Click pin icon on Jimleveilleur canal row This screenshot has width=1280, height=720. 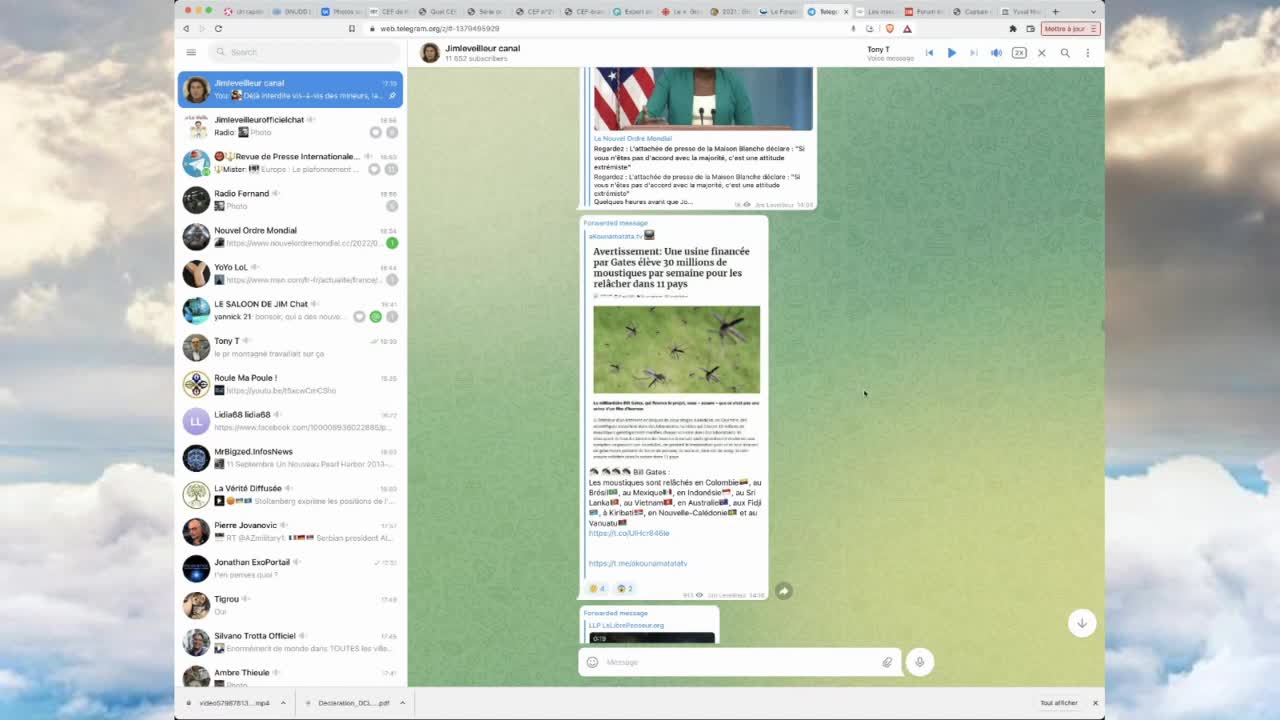[x=393, y=96]
